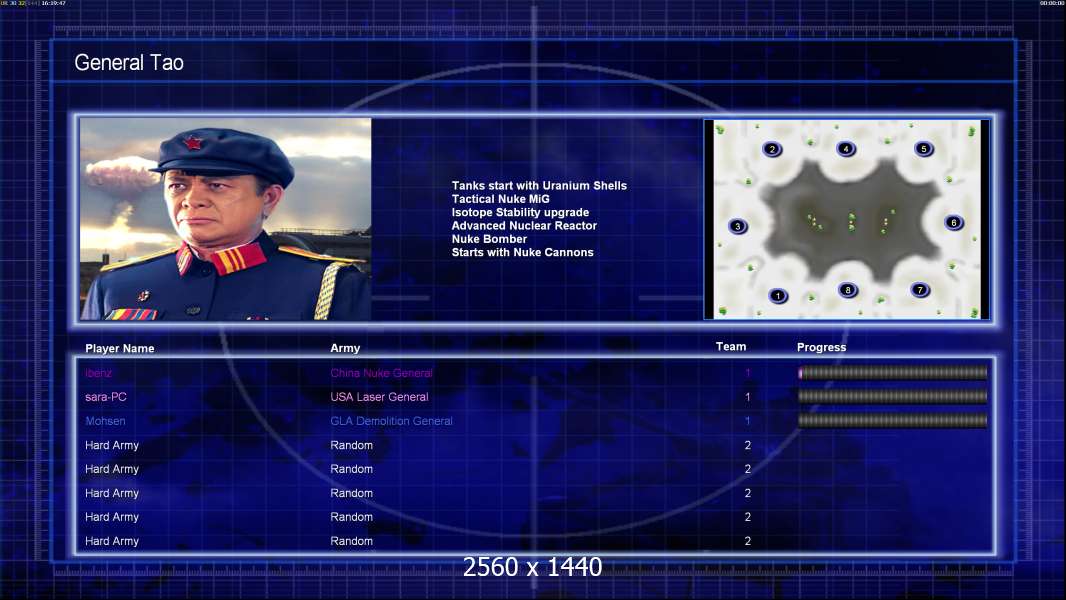The height and width of the screenshot is (600, 1066).
Task: Click player name ibenz
Action: click(99, 373)
